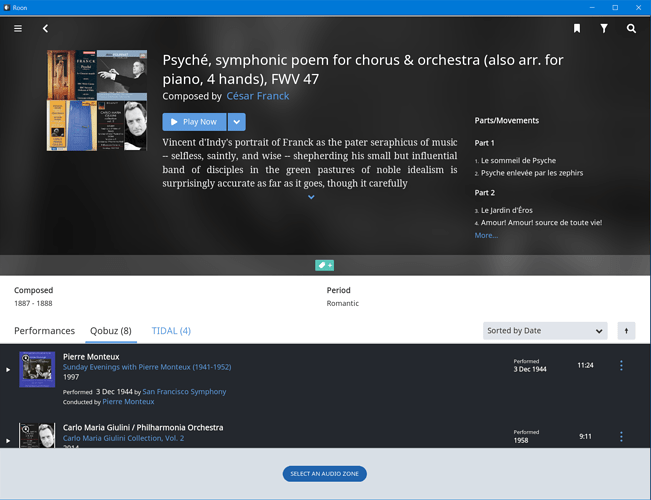Click the Romantic period value

click(x=343, y=303)
